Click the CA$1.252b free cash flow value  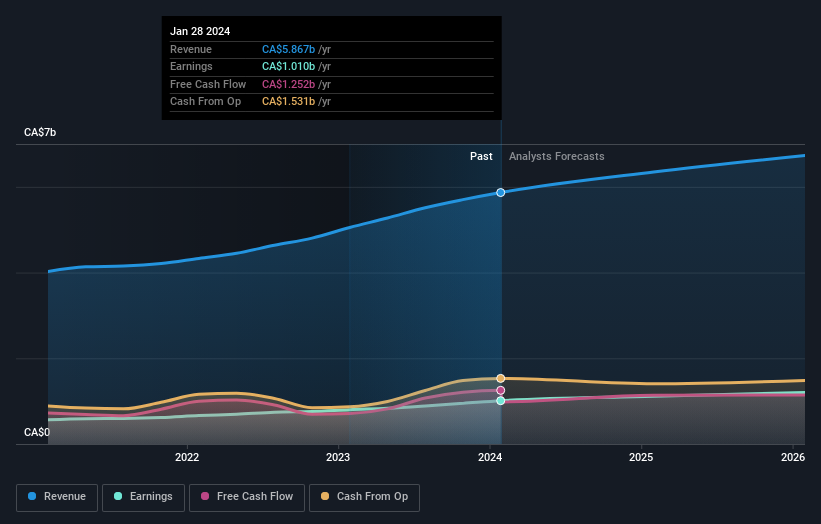click(x=289, y=84)
